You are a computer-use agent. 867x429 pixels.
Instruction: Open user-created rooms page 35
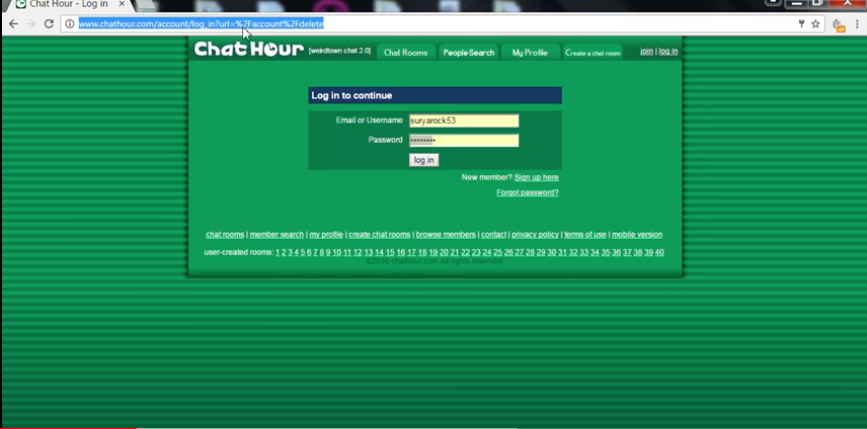605,253
